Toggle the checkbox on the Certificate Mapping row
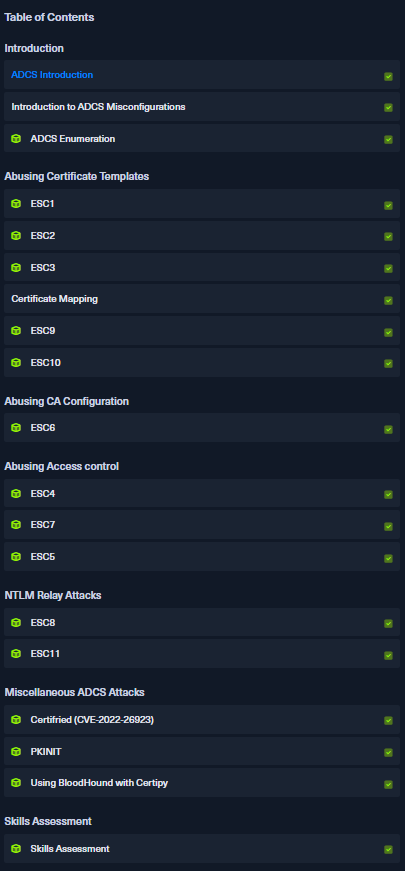The height and width of the screenshot is (871, 405). coord(388,301)
